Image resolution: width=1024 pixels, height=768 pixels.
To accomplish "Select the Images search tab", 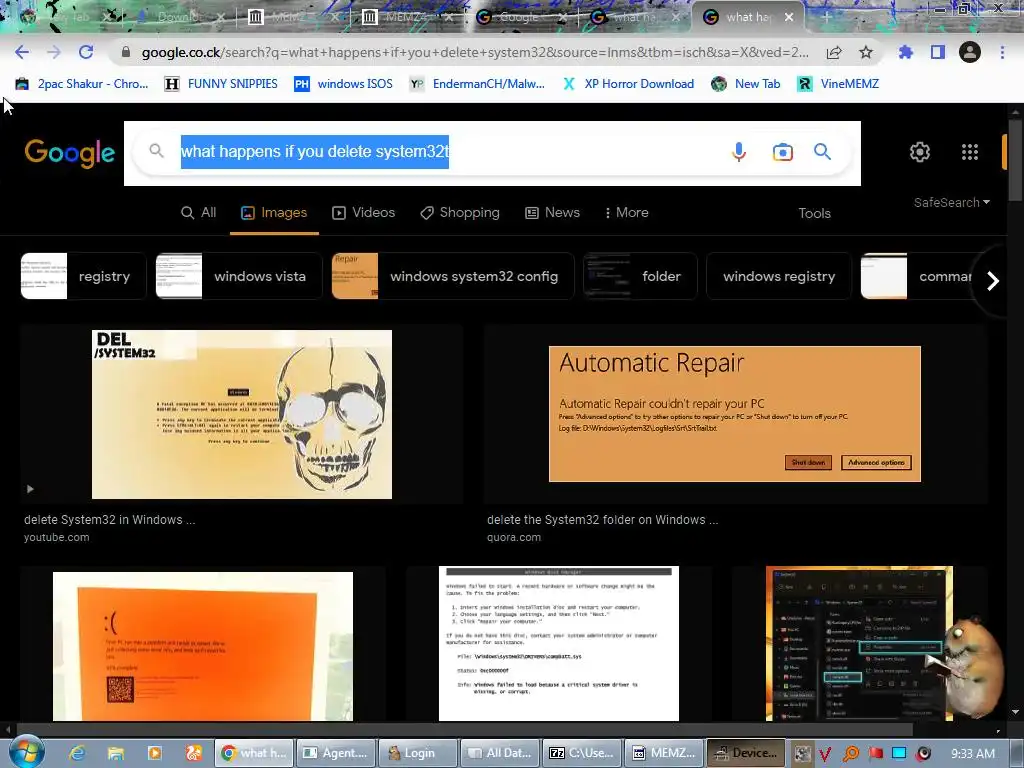I will point(274,213).
